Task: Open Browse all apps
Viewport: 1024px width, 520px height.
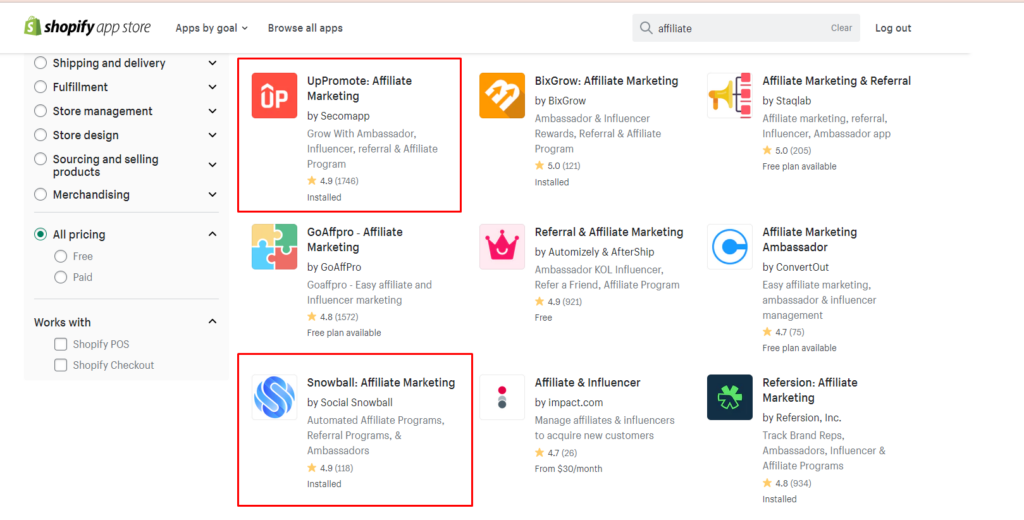Action: (x=305, y=28)
